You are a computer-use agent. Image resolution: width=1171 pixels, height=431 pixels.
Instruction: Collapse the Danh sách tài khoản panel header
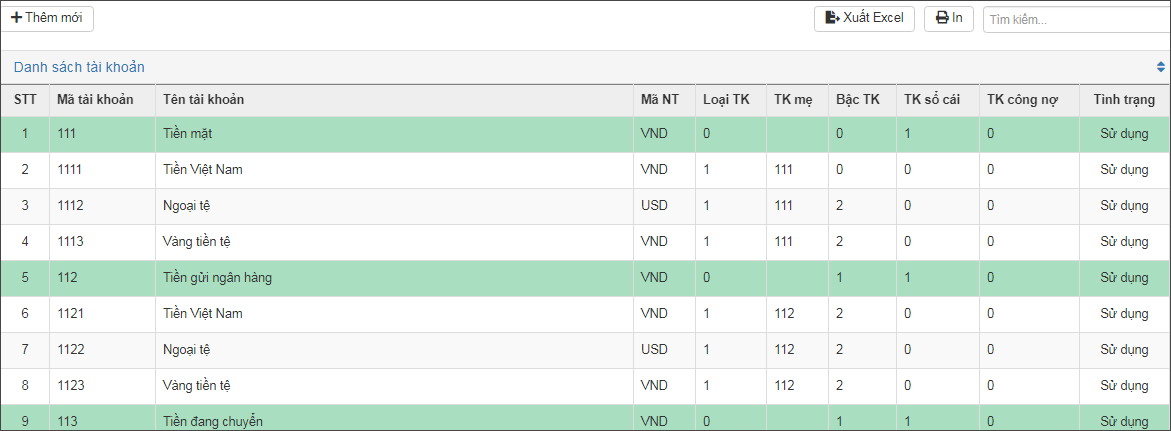586,67
